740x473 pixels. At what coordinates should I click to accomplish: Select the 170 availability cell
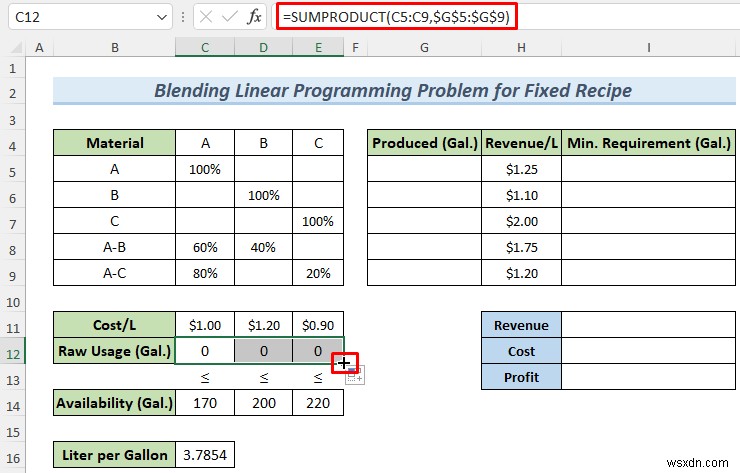pyautogui.click(x=205, y=403)
